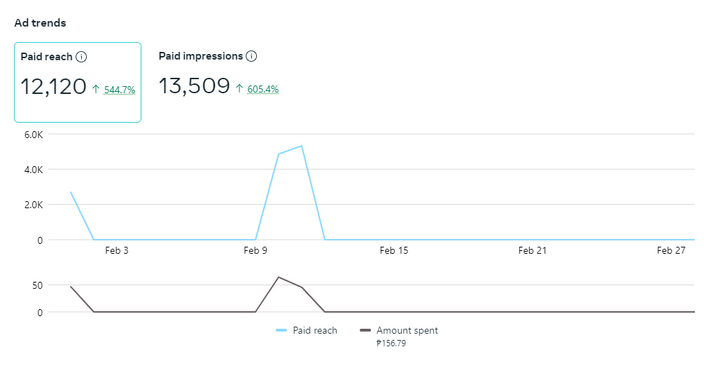Click the Paid impressions info icon
This screenshot has width=714, height=368.
click(x=251, y=56)
